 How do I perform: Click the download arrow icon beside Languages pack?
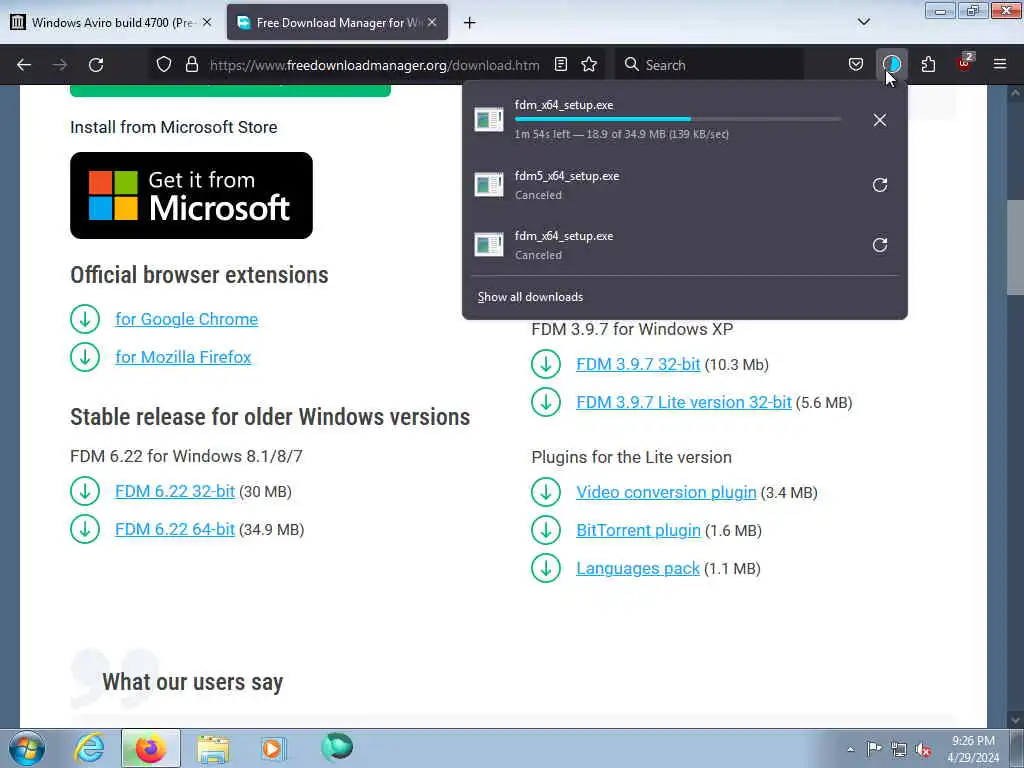pyautogui.click(x=546, y=568)
